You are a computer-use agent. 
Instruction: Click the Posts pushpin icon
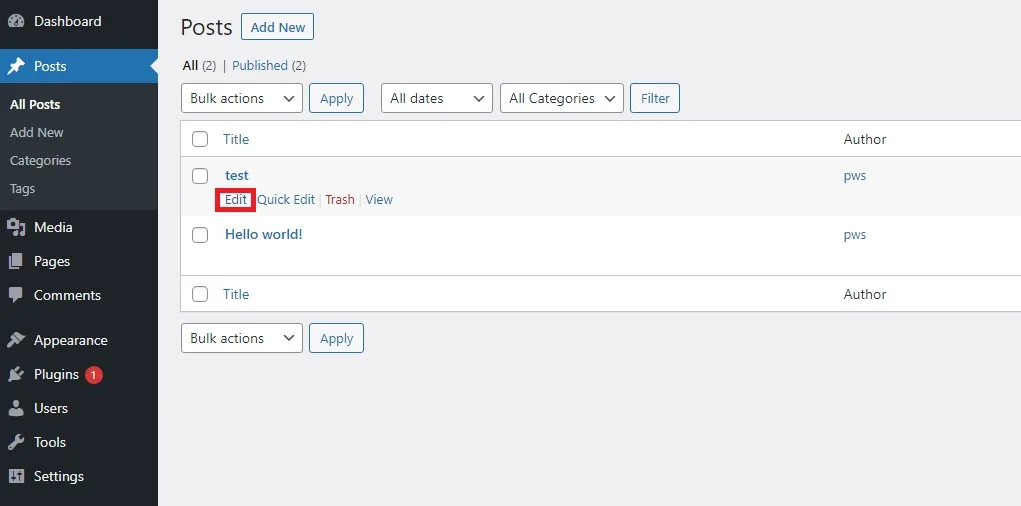[x=16, y=66]
